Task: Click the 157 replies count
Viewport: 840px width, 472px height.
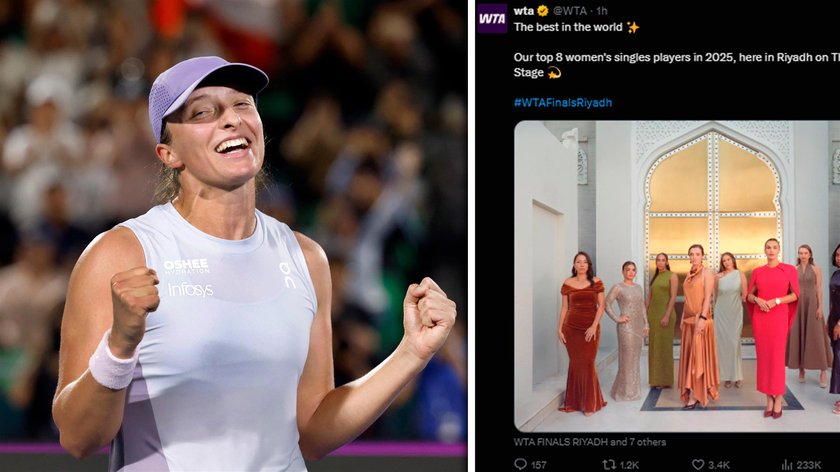Action: pyautogui.click(x=538, y=464)
